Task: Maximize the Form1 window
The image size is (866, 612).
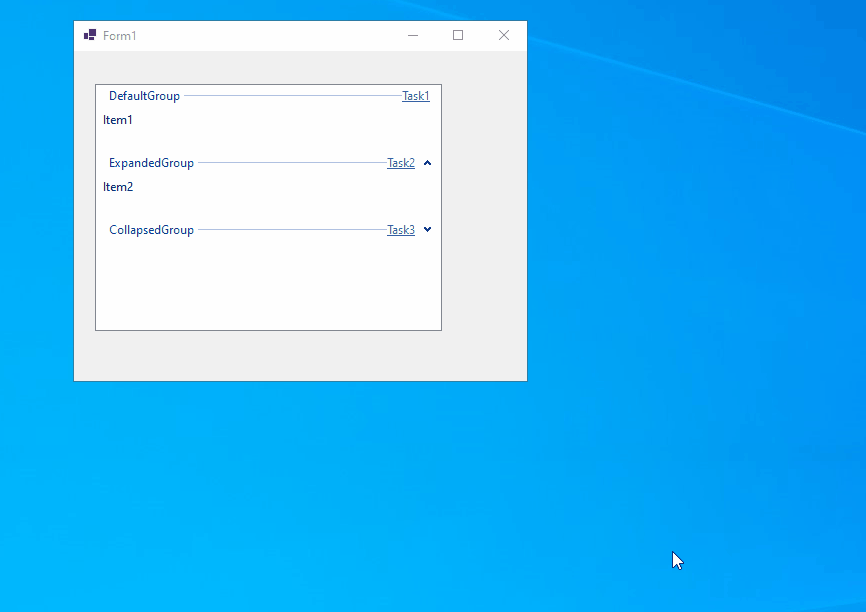Action: [x=458, y=35]
